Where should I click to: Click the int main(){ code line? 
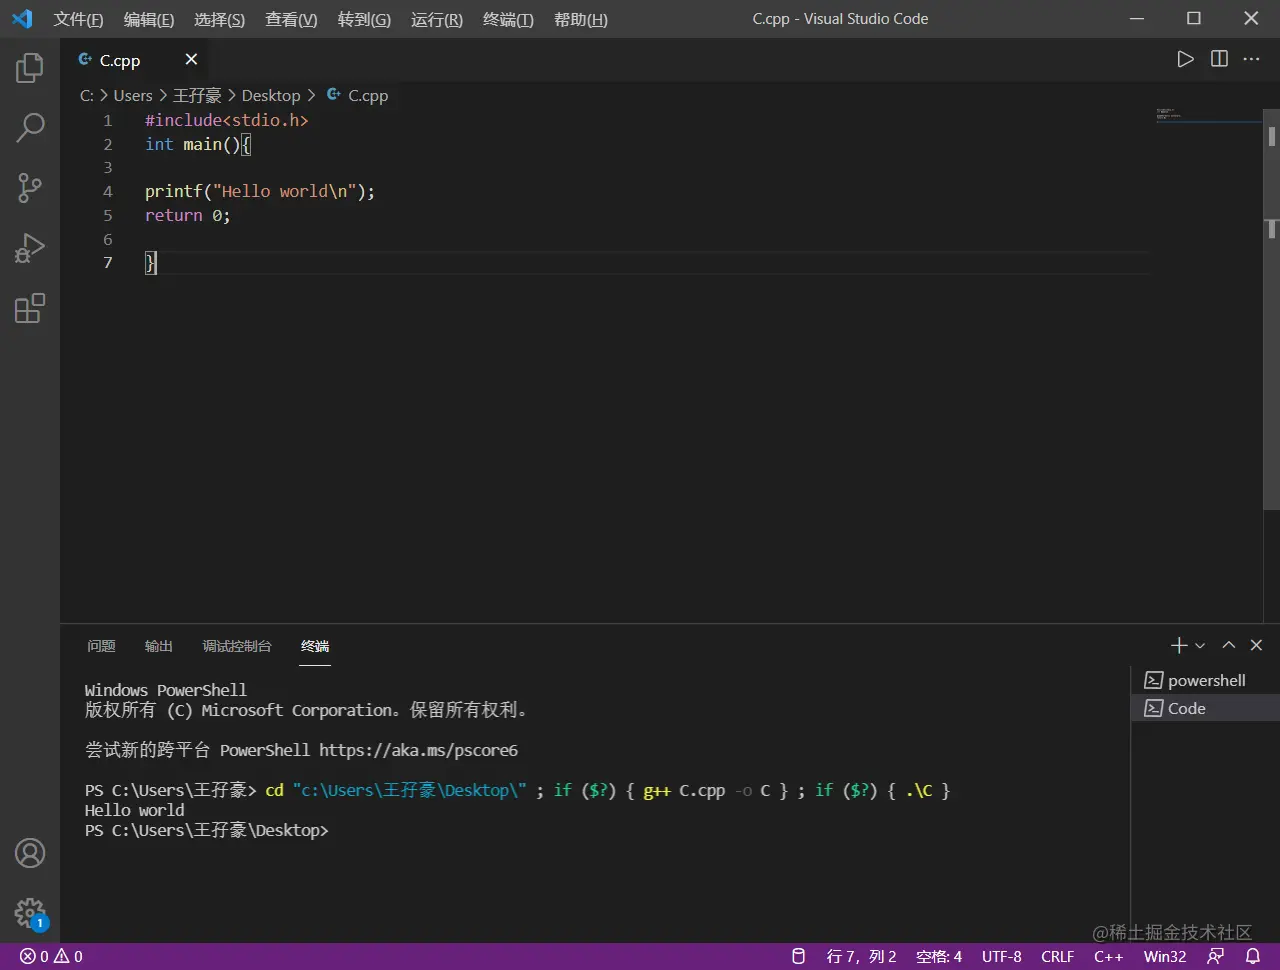[x=198, y=144]
